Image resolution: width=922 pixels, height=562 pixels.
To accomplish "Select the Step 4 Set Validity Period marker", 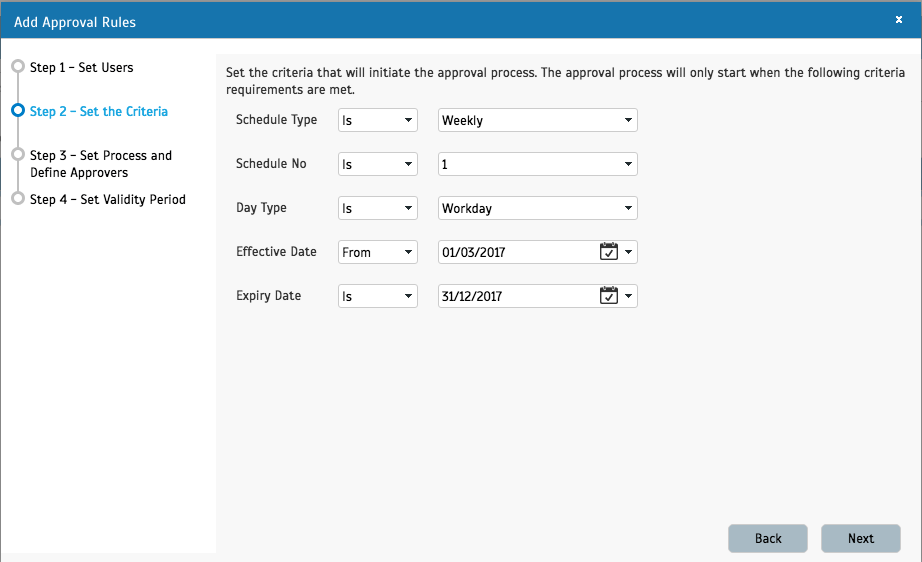I will click(17, 199).
